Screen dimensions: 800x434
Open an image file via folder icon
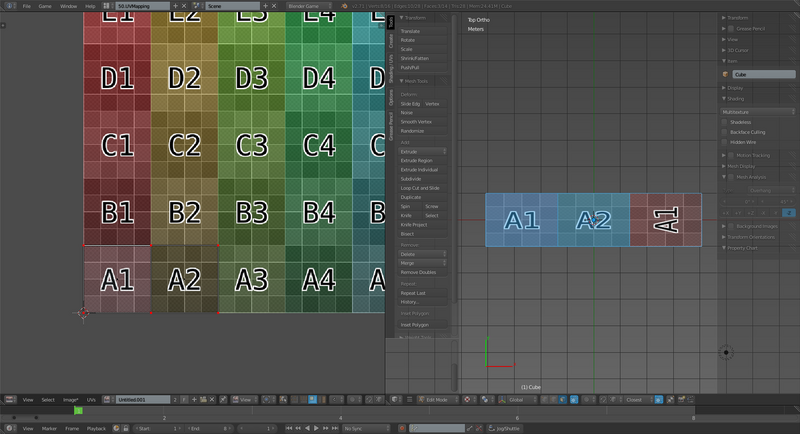[x=203, y=400]
